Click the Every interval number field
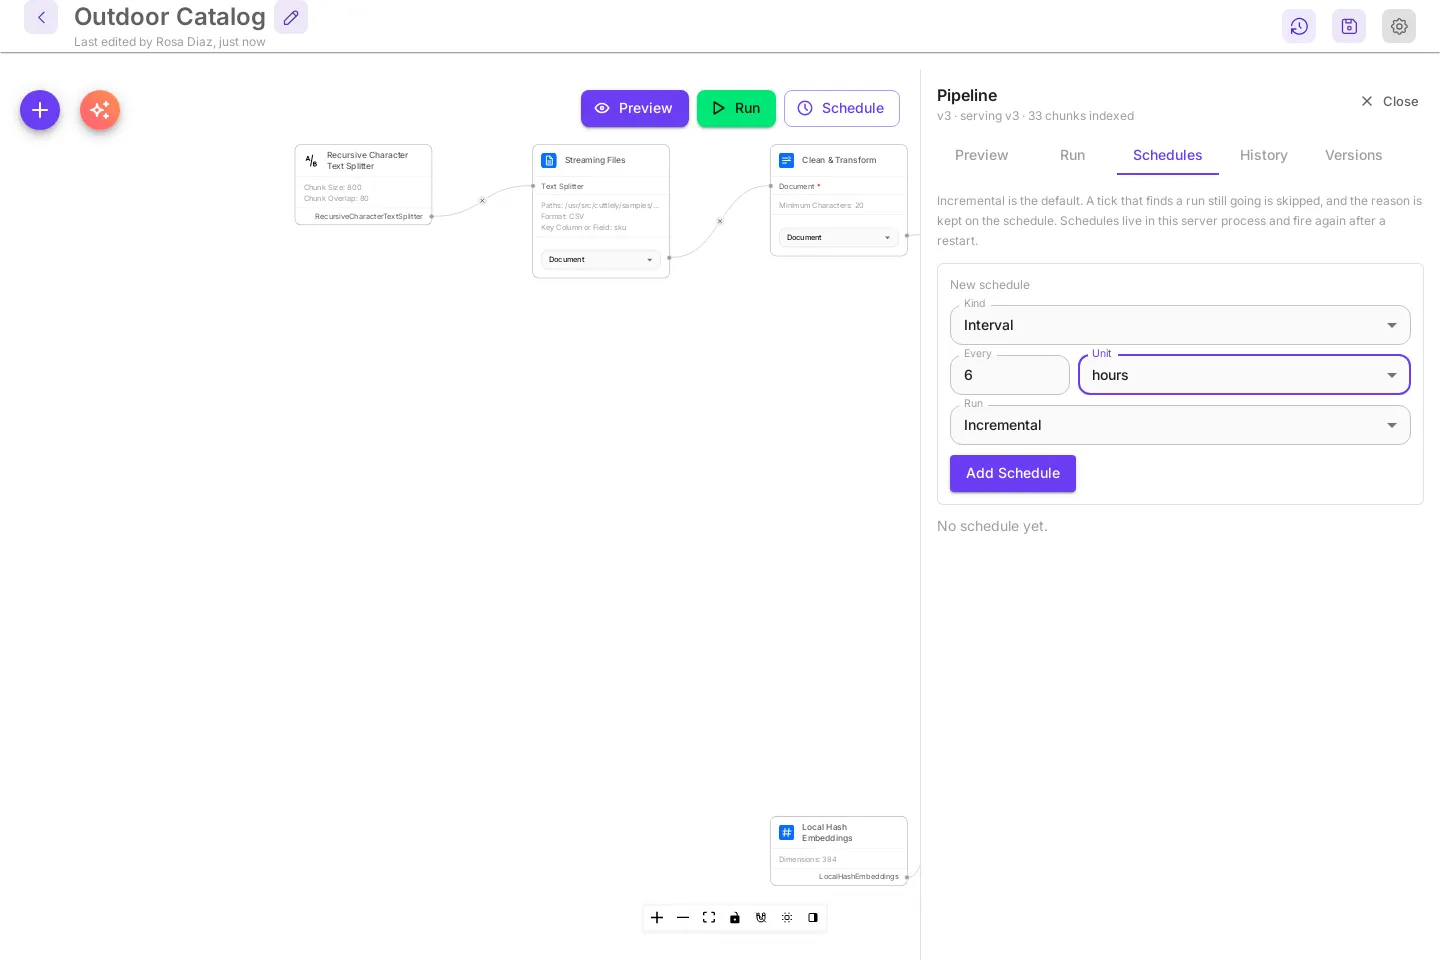Viewport: 1440px width, 960px height. (1010, 375)
